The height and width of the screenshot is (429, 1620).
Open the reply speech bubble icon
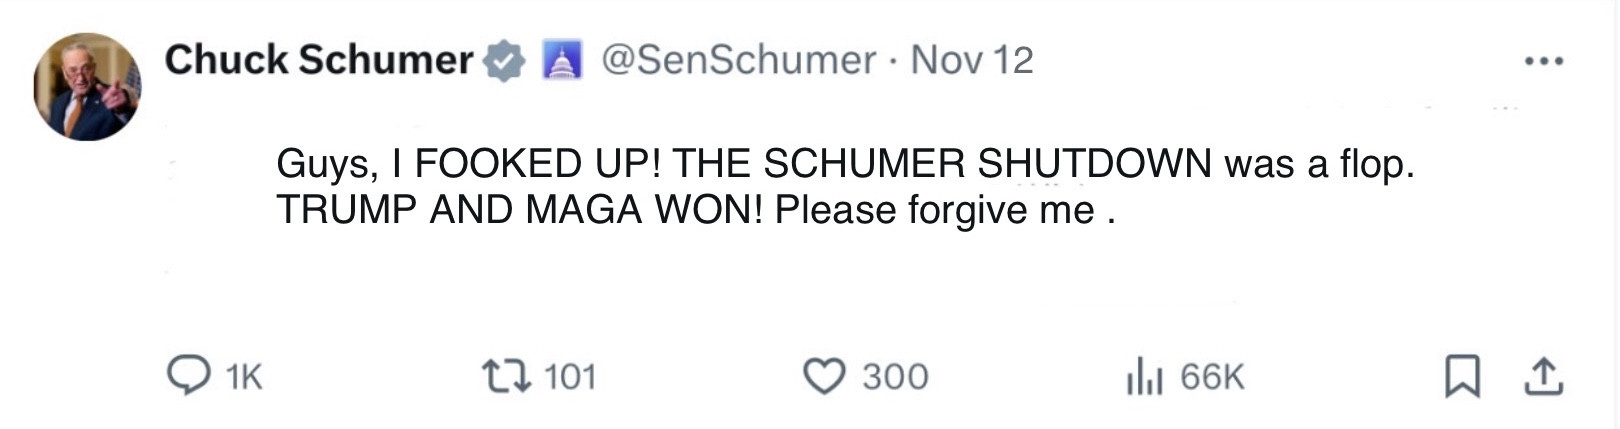tap(187, 377)
